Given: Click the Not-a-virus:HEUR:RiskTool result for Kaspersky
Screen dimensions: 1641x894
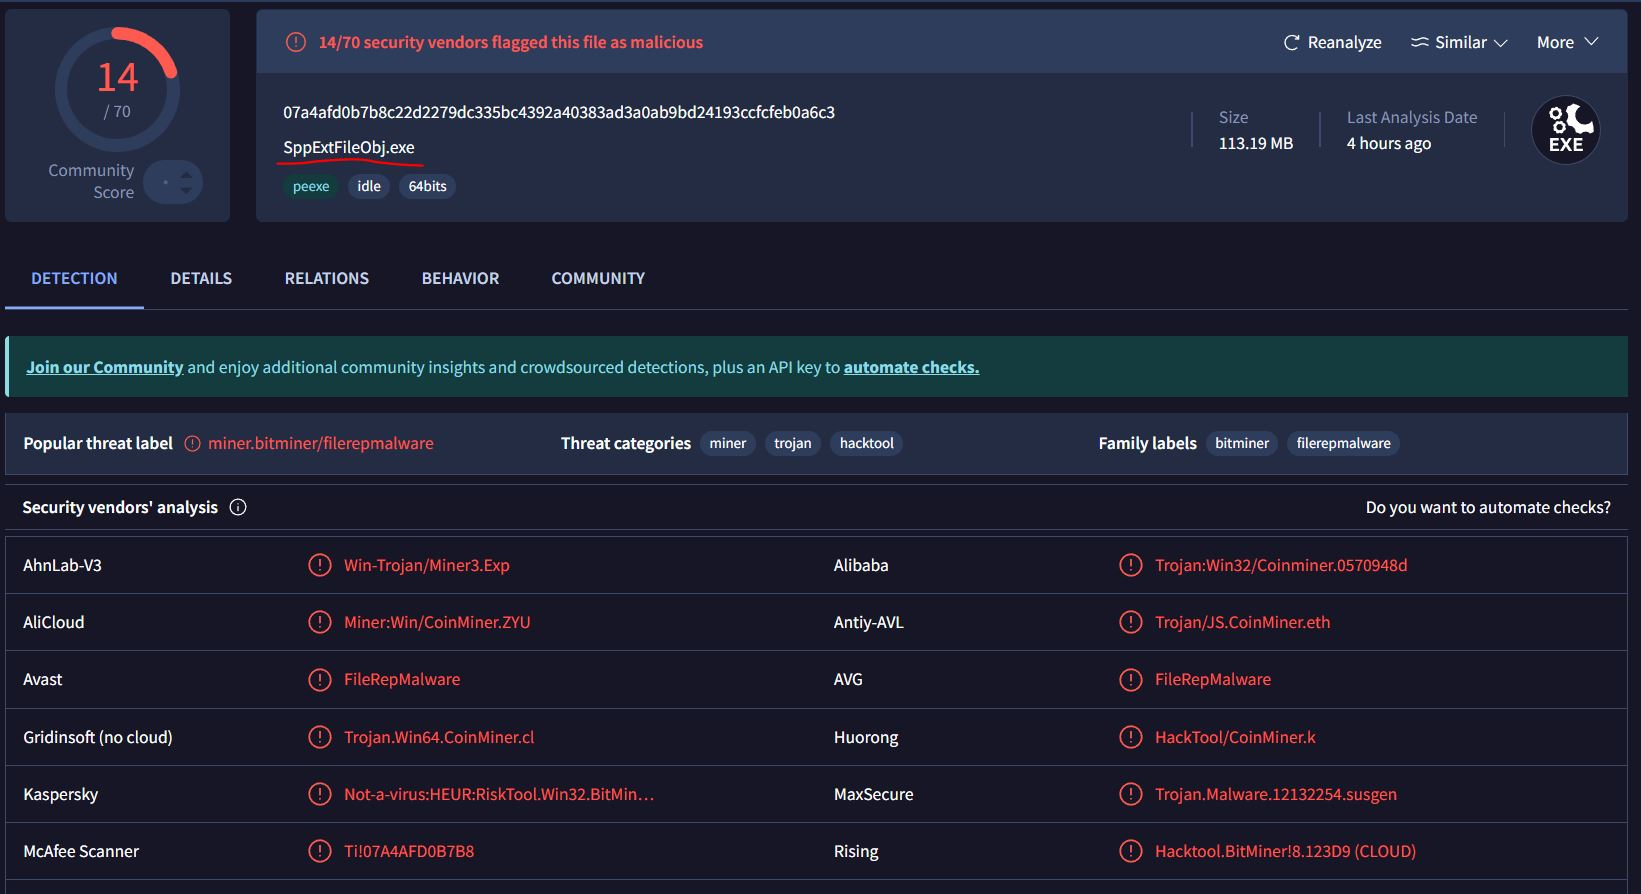Looking at the screenshot, I should point(499,794).
